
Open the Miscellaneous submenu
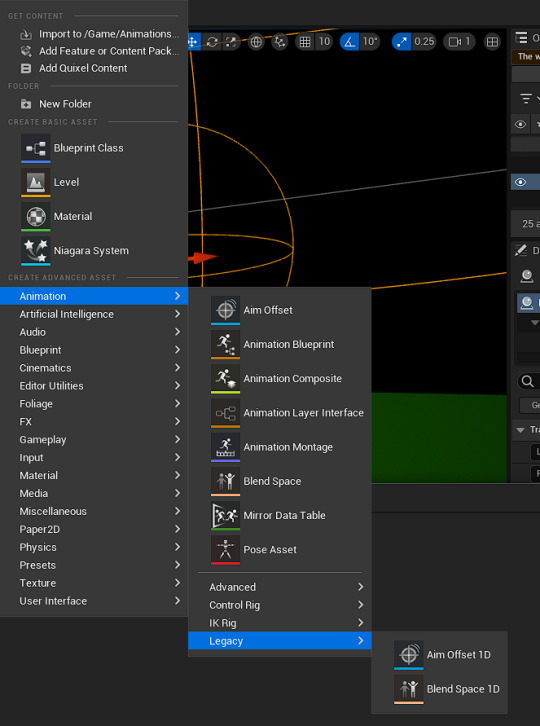coord(94,512)
